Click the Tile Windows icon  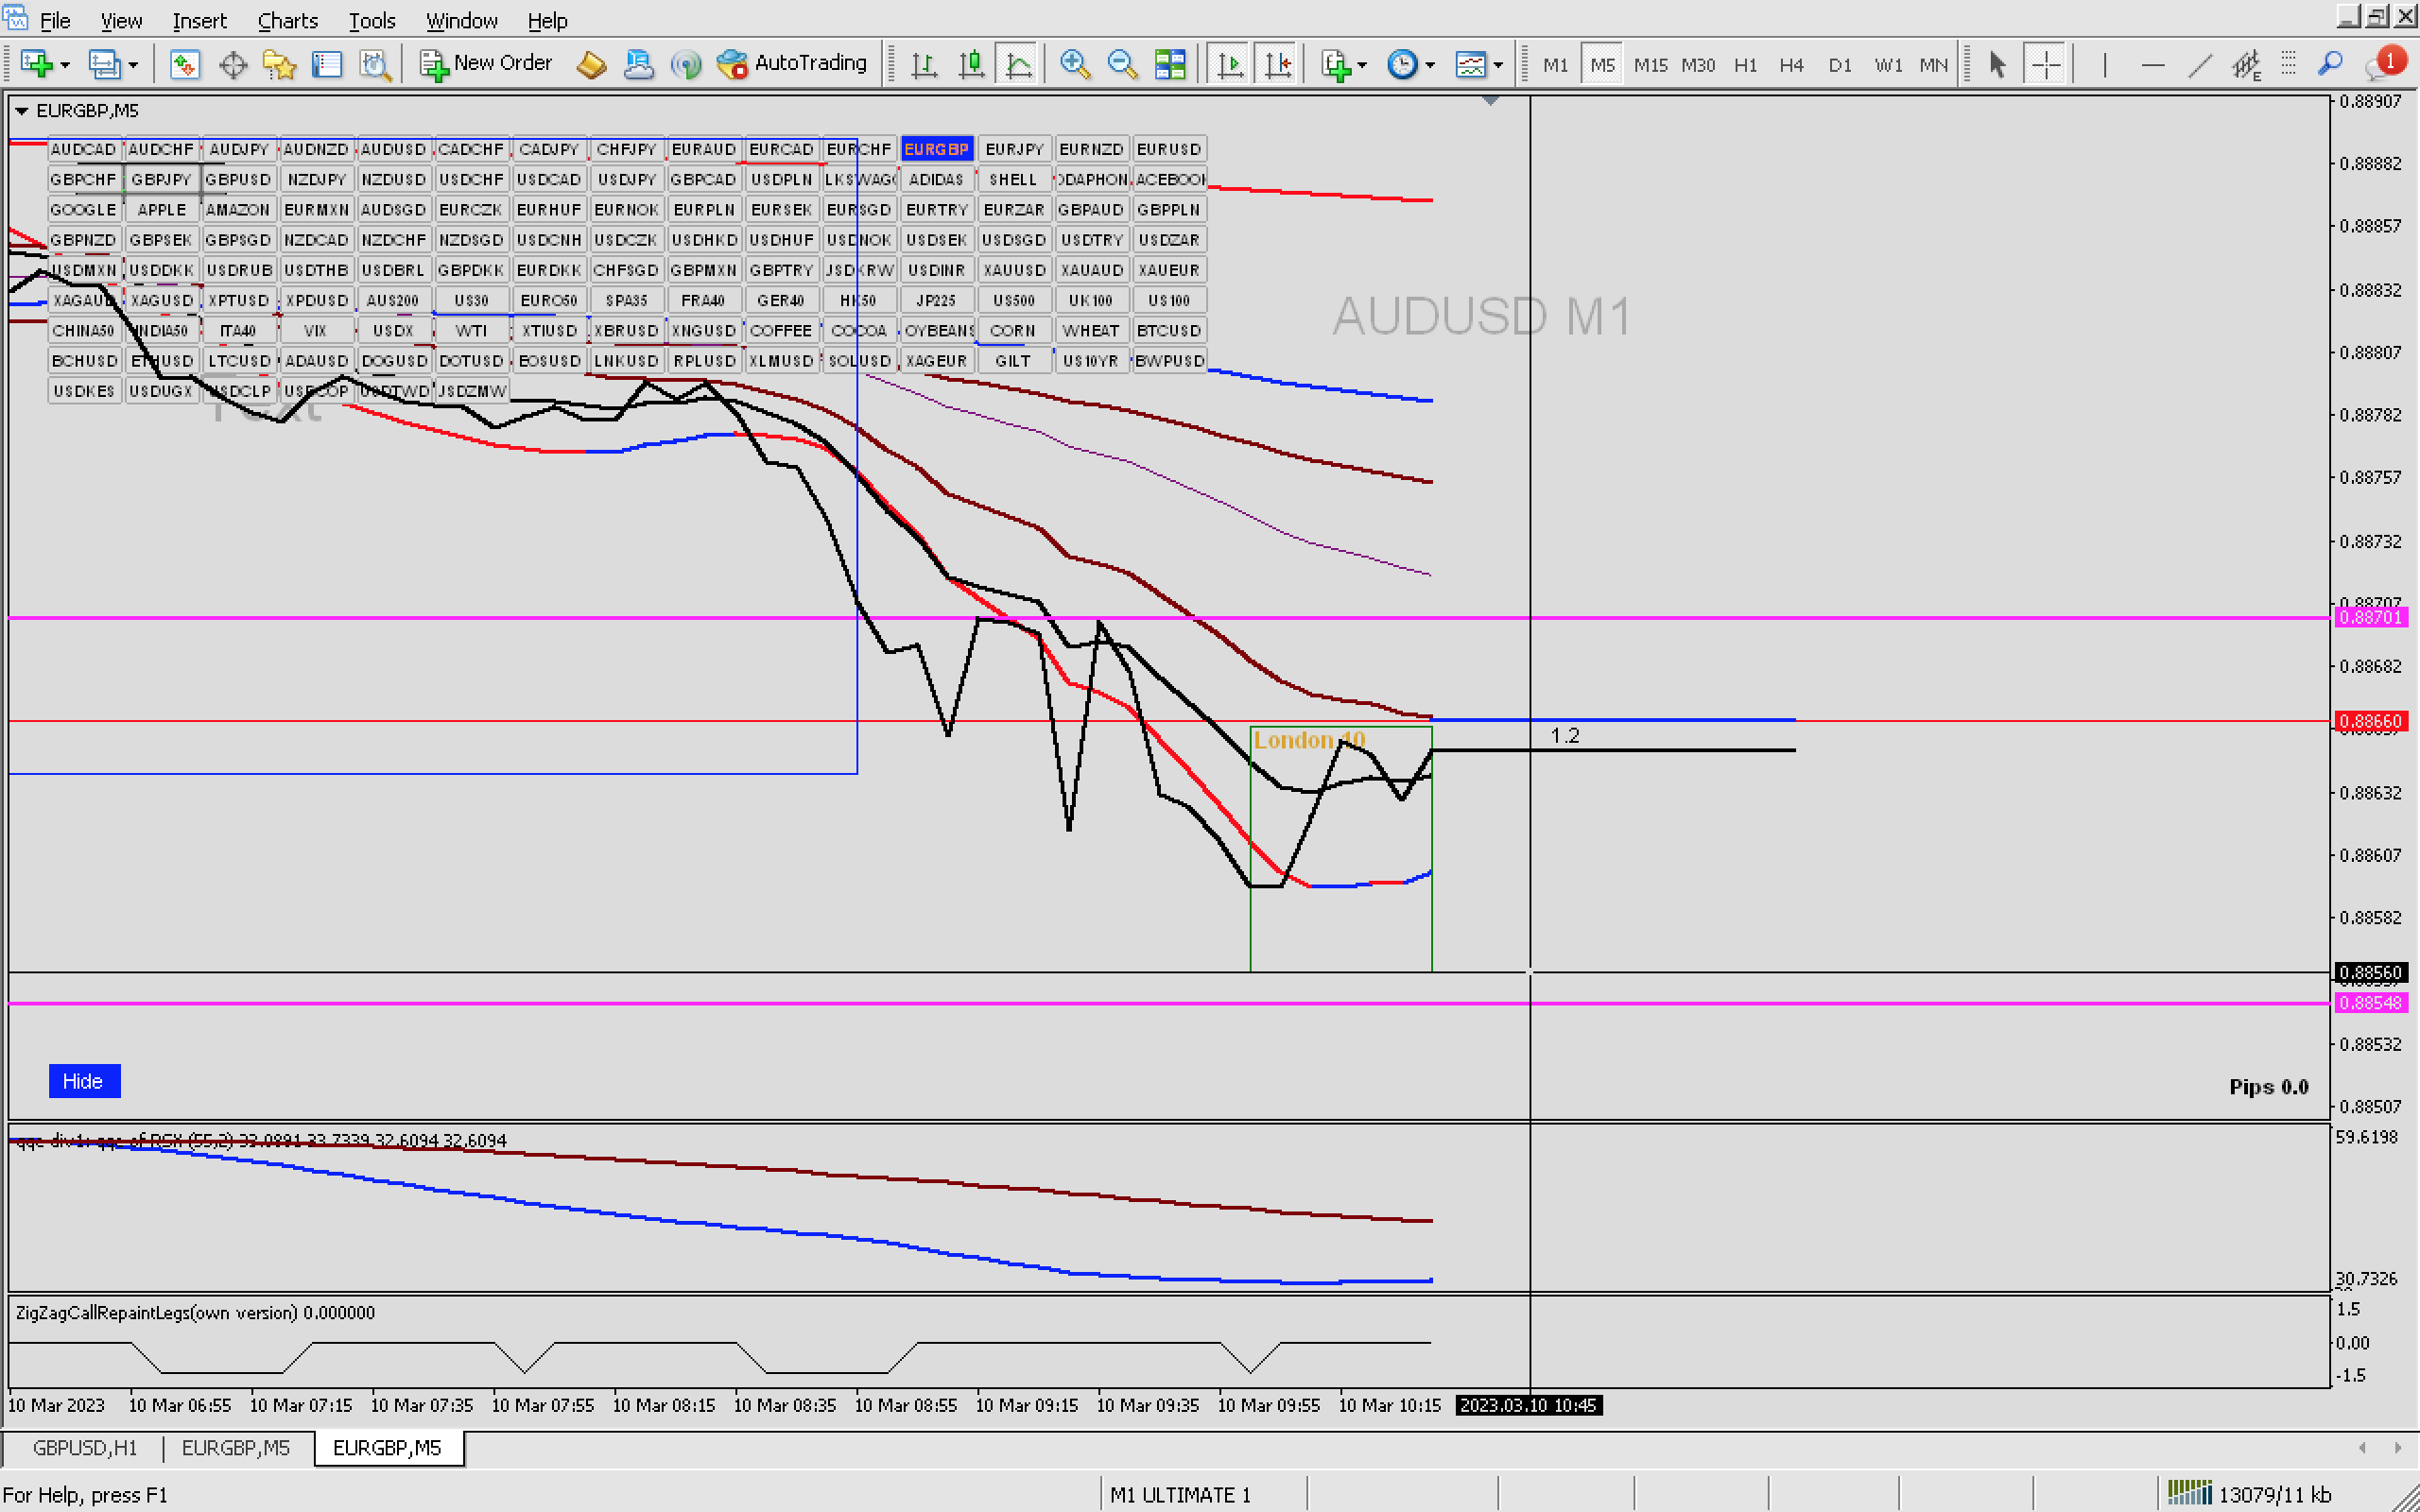[x=1169, y=65]
